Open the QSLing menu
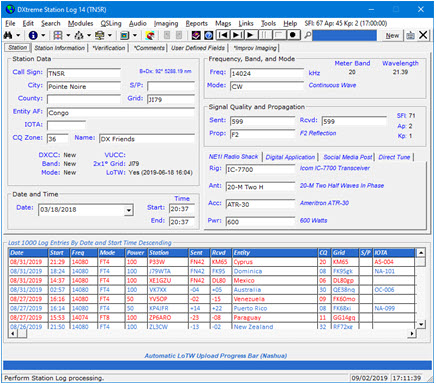The width and height of the screenshot is (436, 386). [x=111, y=23]
